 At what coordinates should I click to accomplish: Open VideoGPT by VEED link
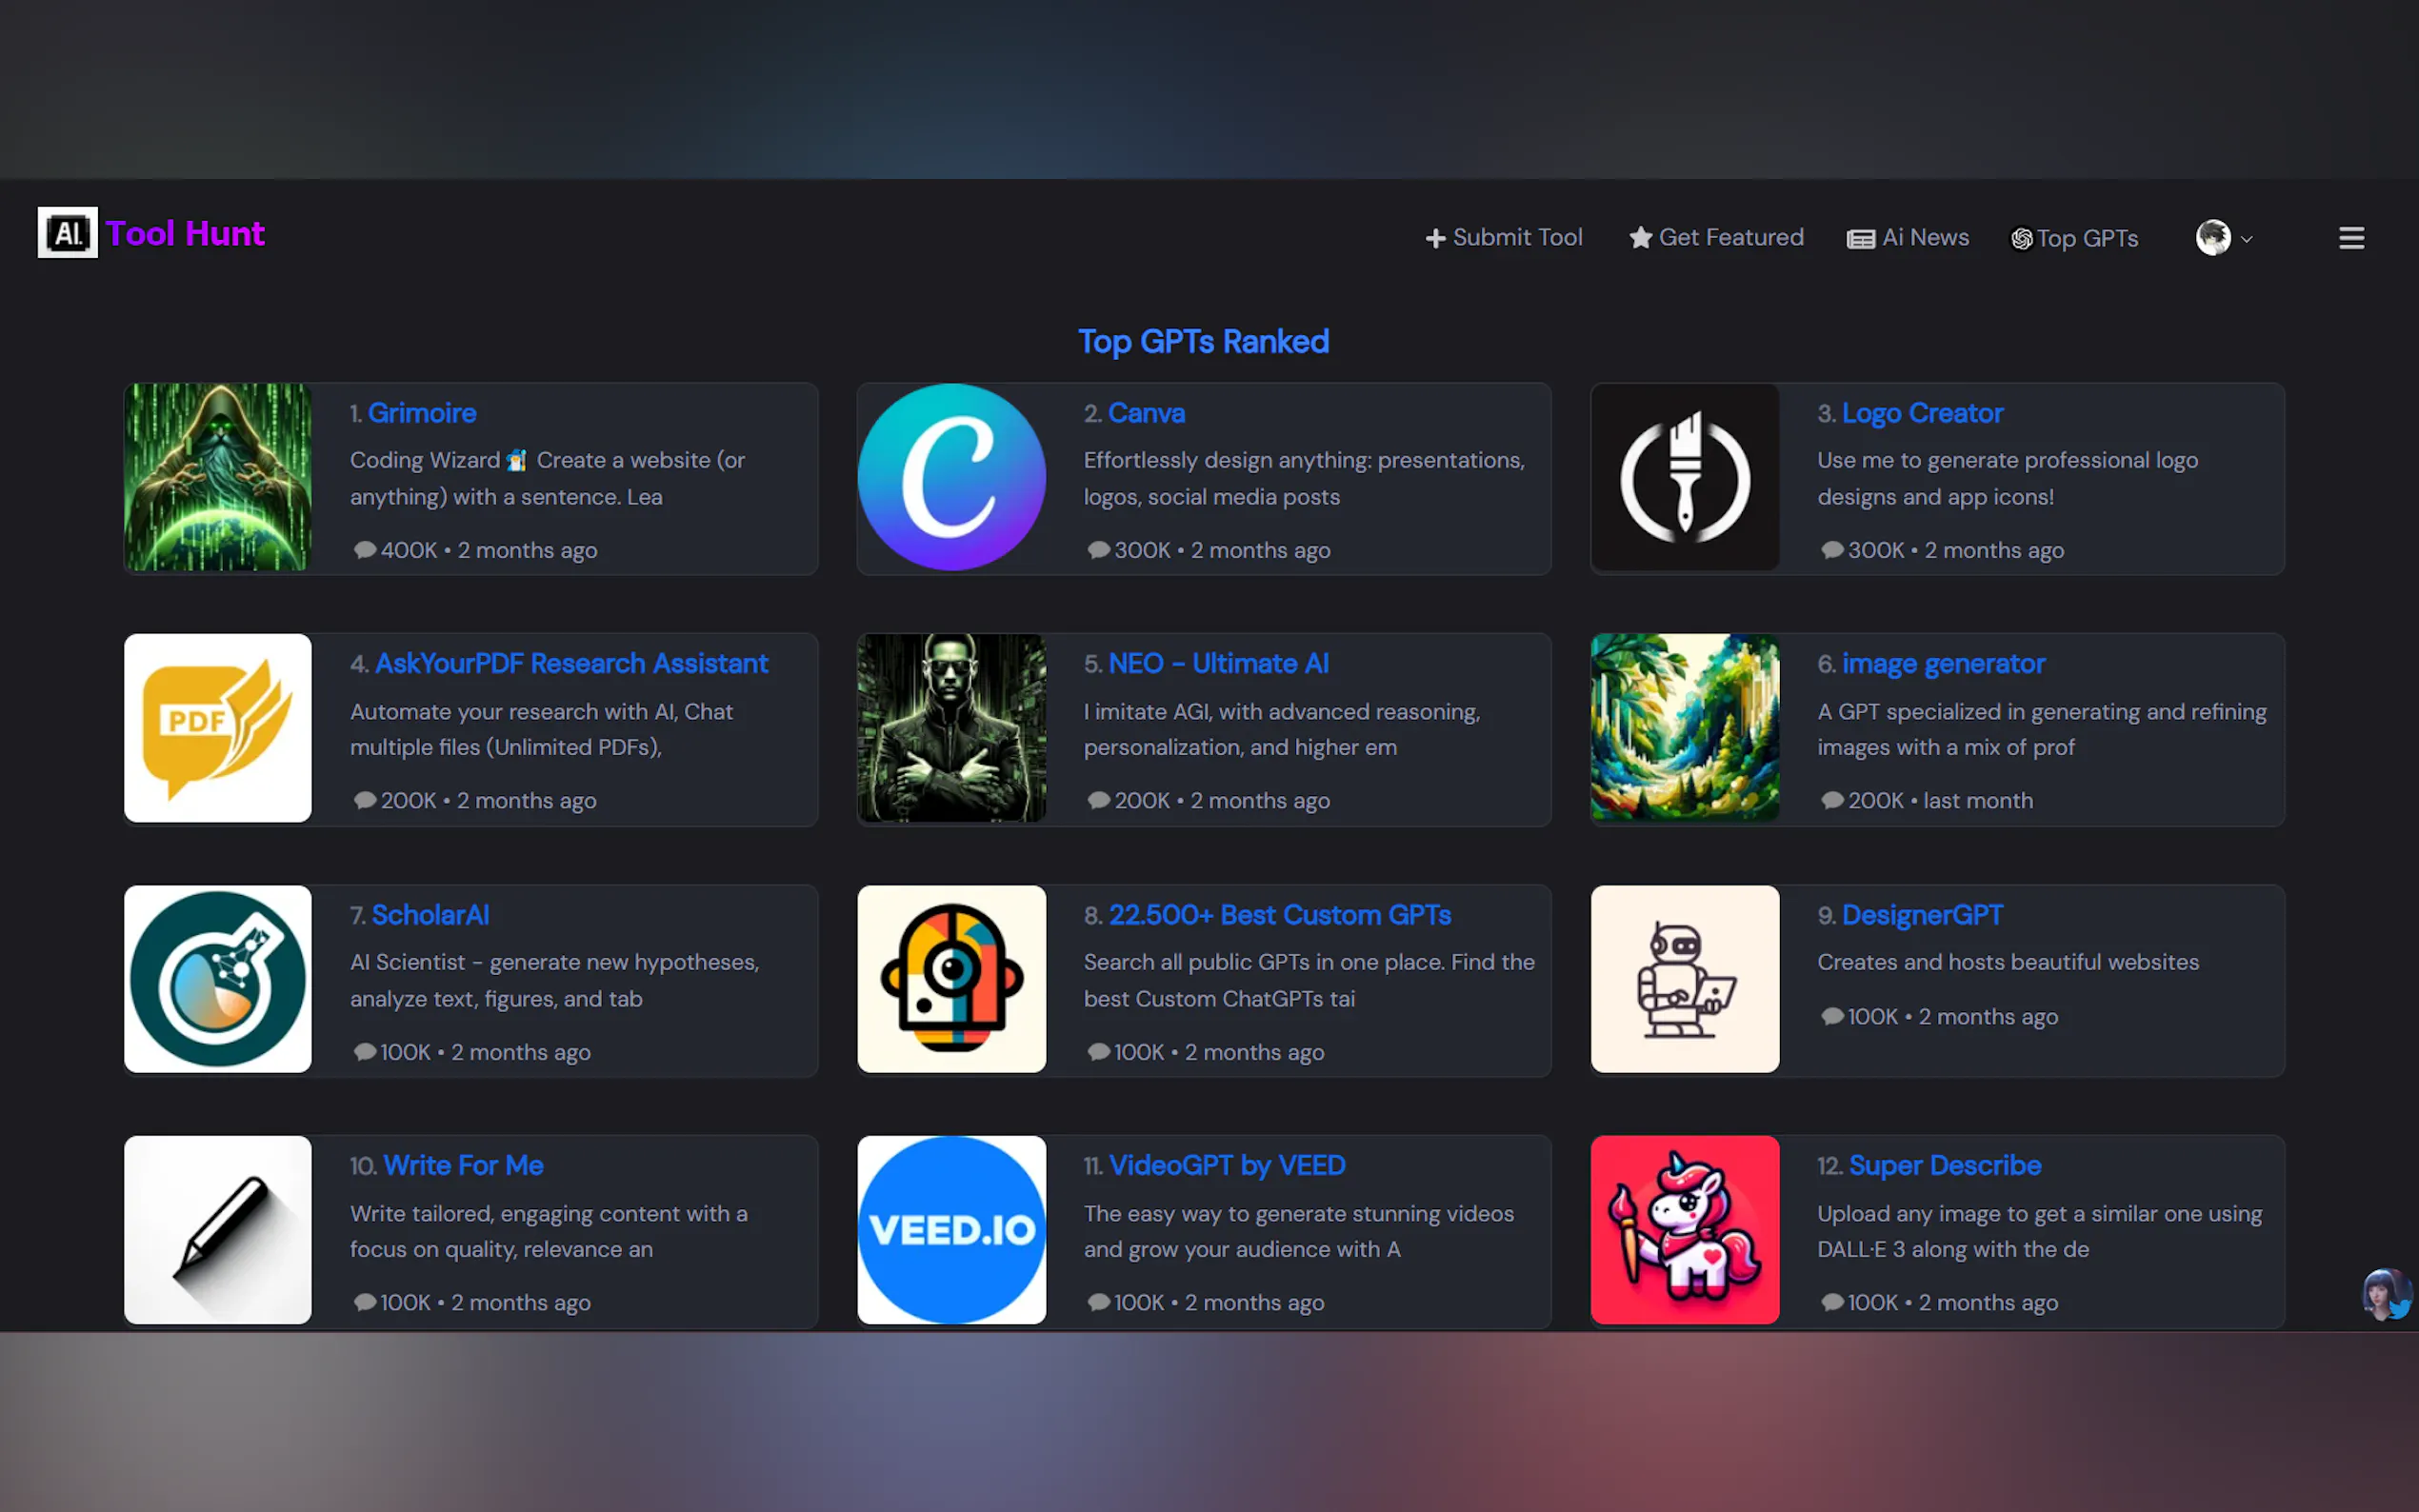click(x=1227, y=1165)
